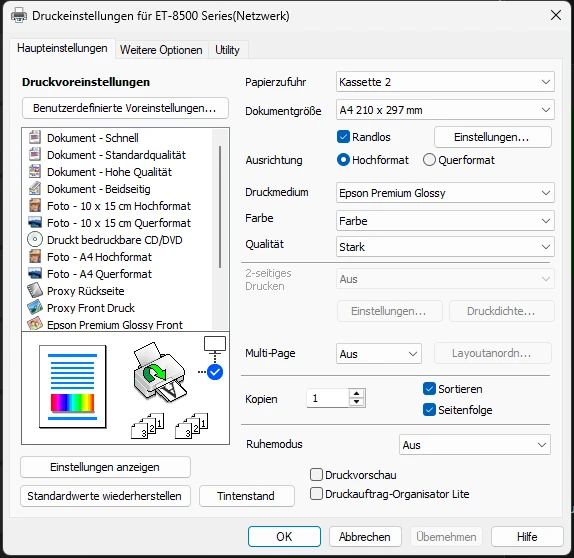Open the Farbe dropdown

point(445,221)
